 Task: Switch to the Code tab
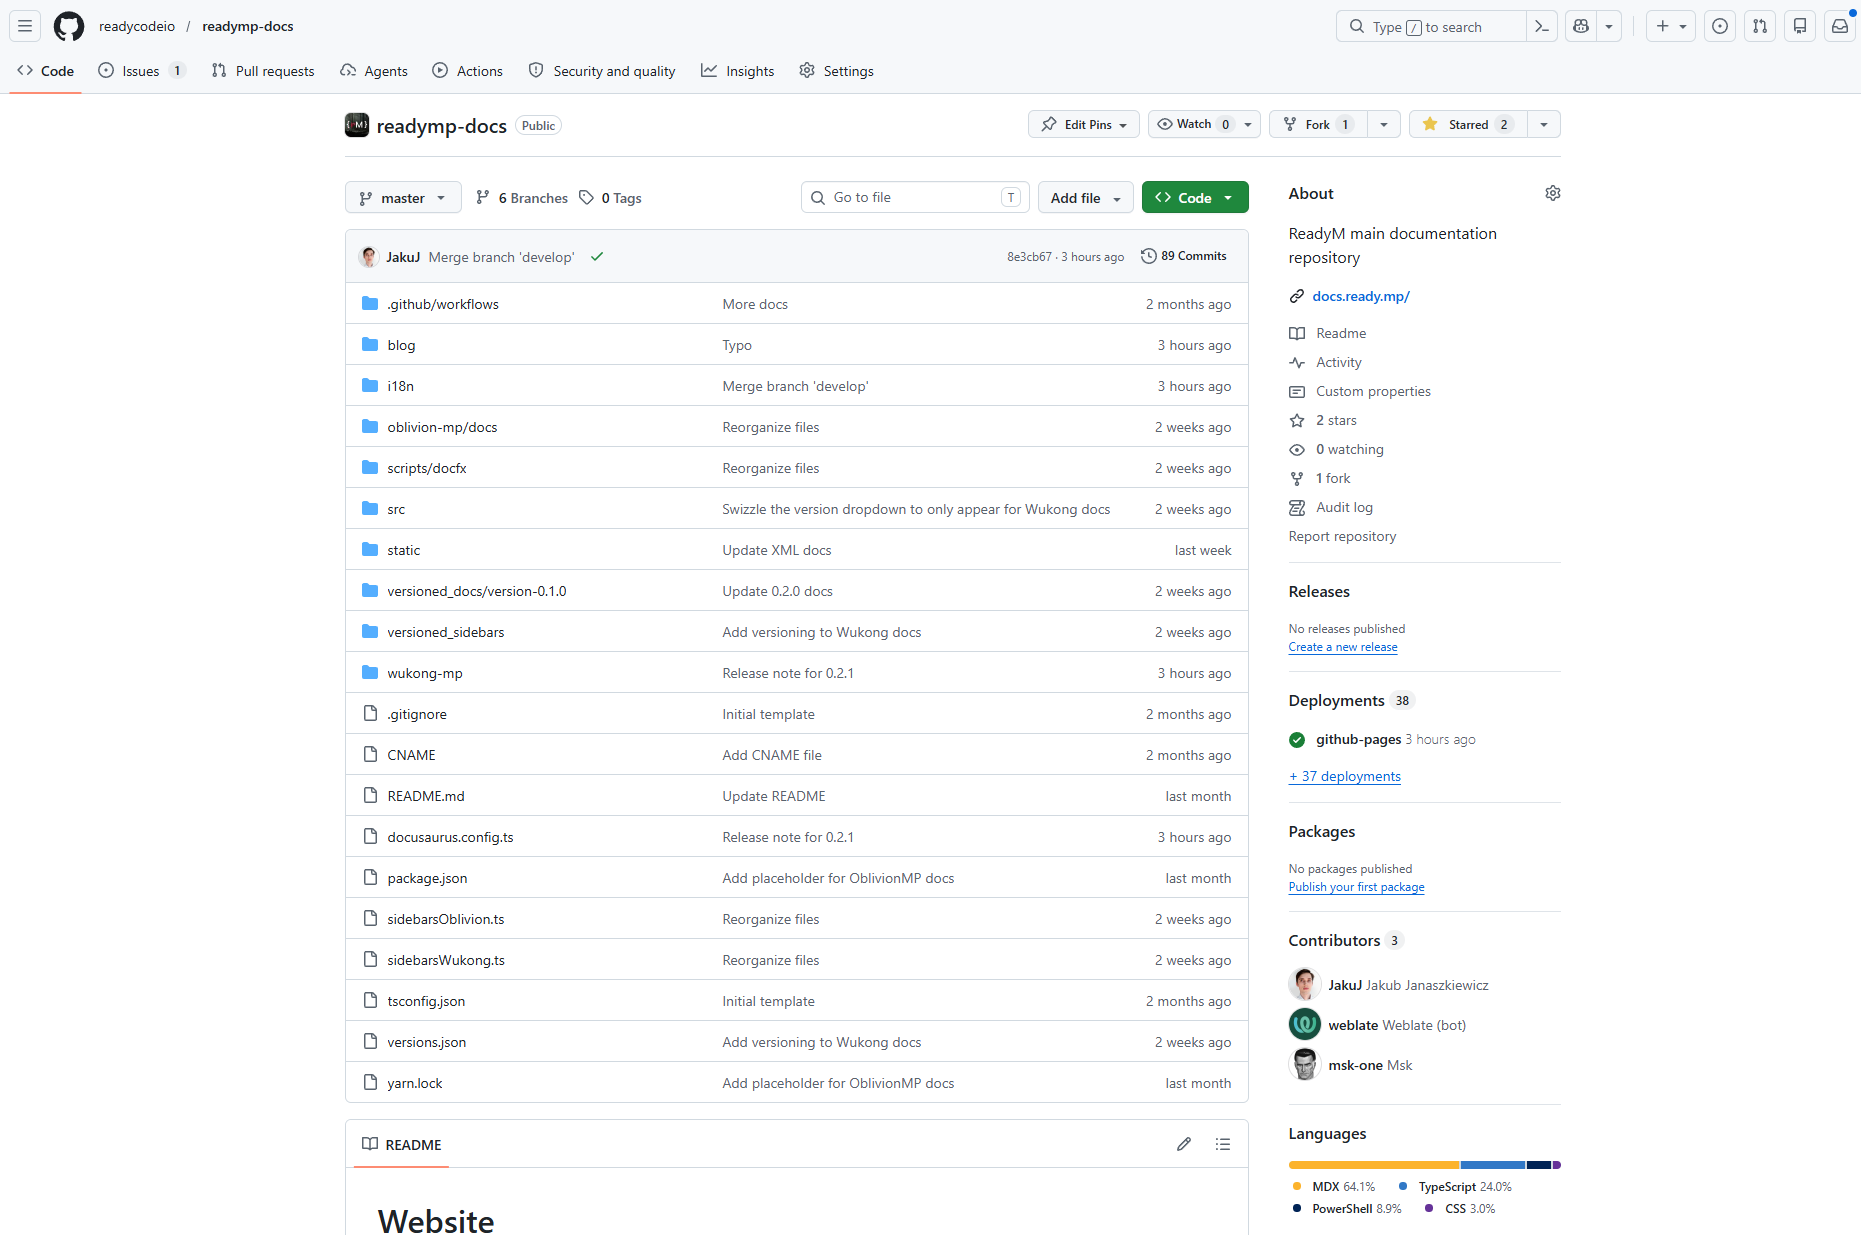[x=46, y=71]
